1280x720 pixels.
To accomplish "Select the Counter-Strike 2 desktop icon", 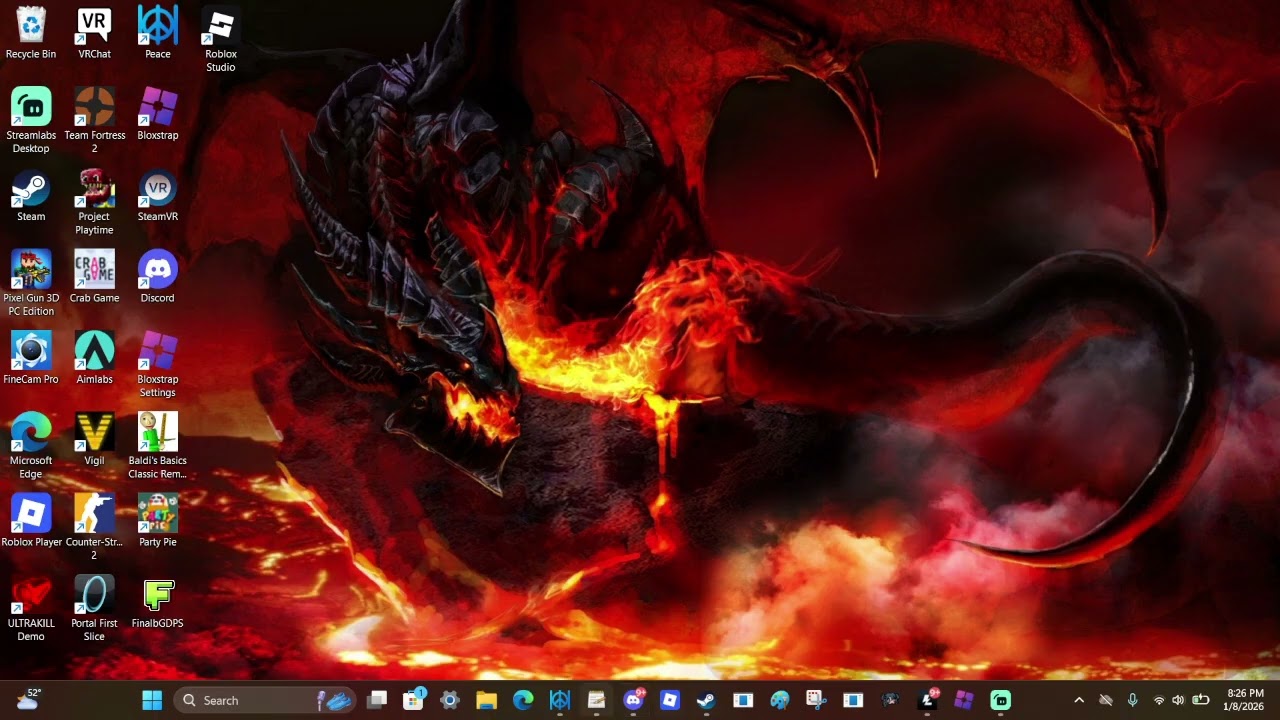I will [x=94, y=527].
